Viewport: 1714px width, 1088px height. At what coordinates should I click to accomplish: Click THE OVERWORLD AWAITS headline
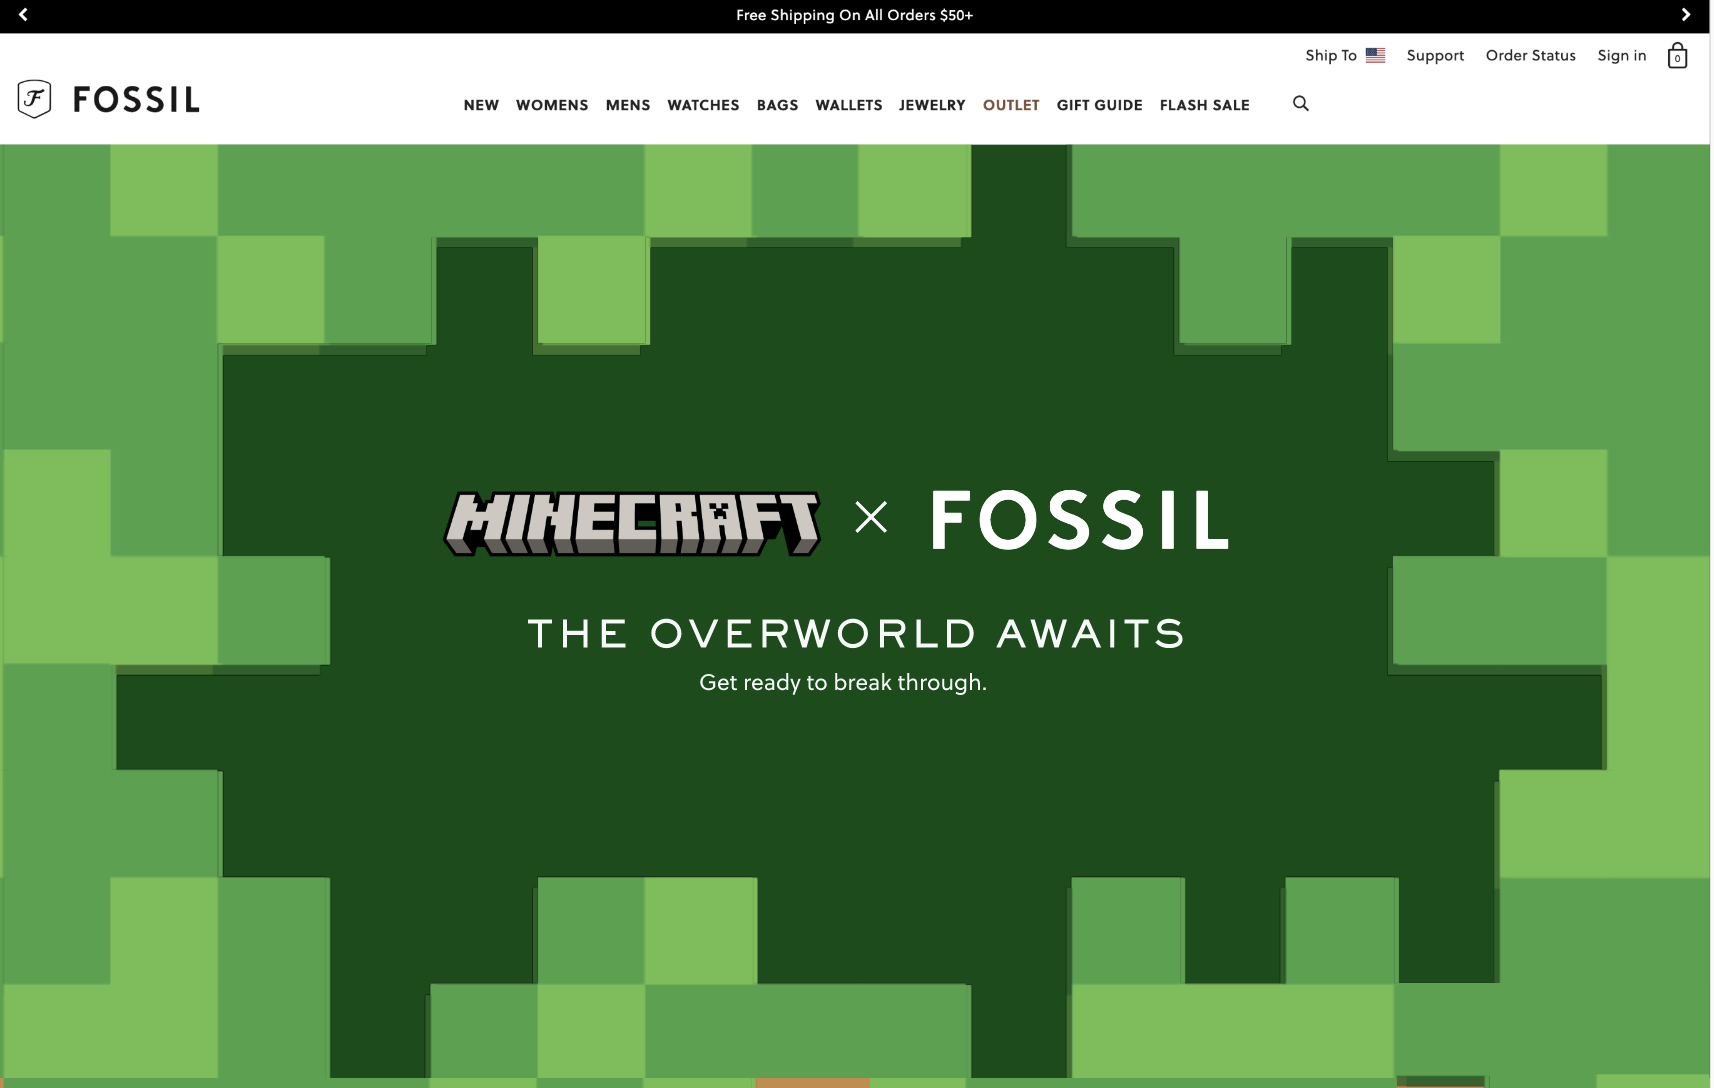point(856,633)
